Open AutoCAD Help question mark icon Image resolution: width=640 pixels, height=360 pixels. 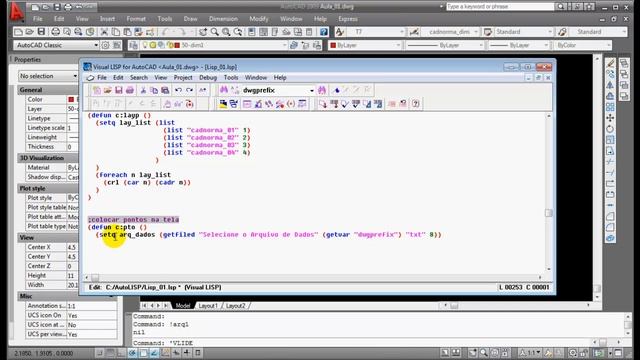tap(324, 32)
